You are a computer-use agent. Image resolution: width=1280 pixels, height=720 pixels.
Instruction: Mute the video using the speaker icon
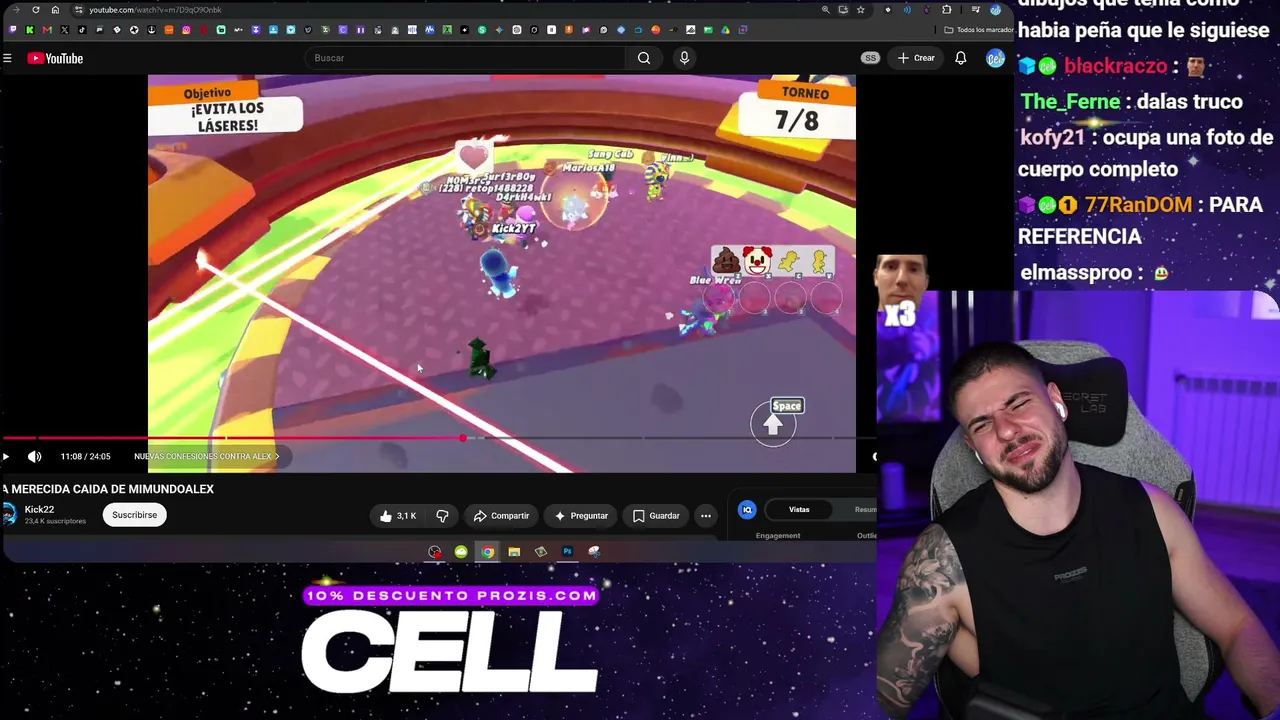click(34, 457)
